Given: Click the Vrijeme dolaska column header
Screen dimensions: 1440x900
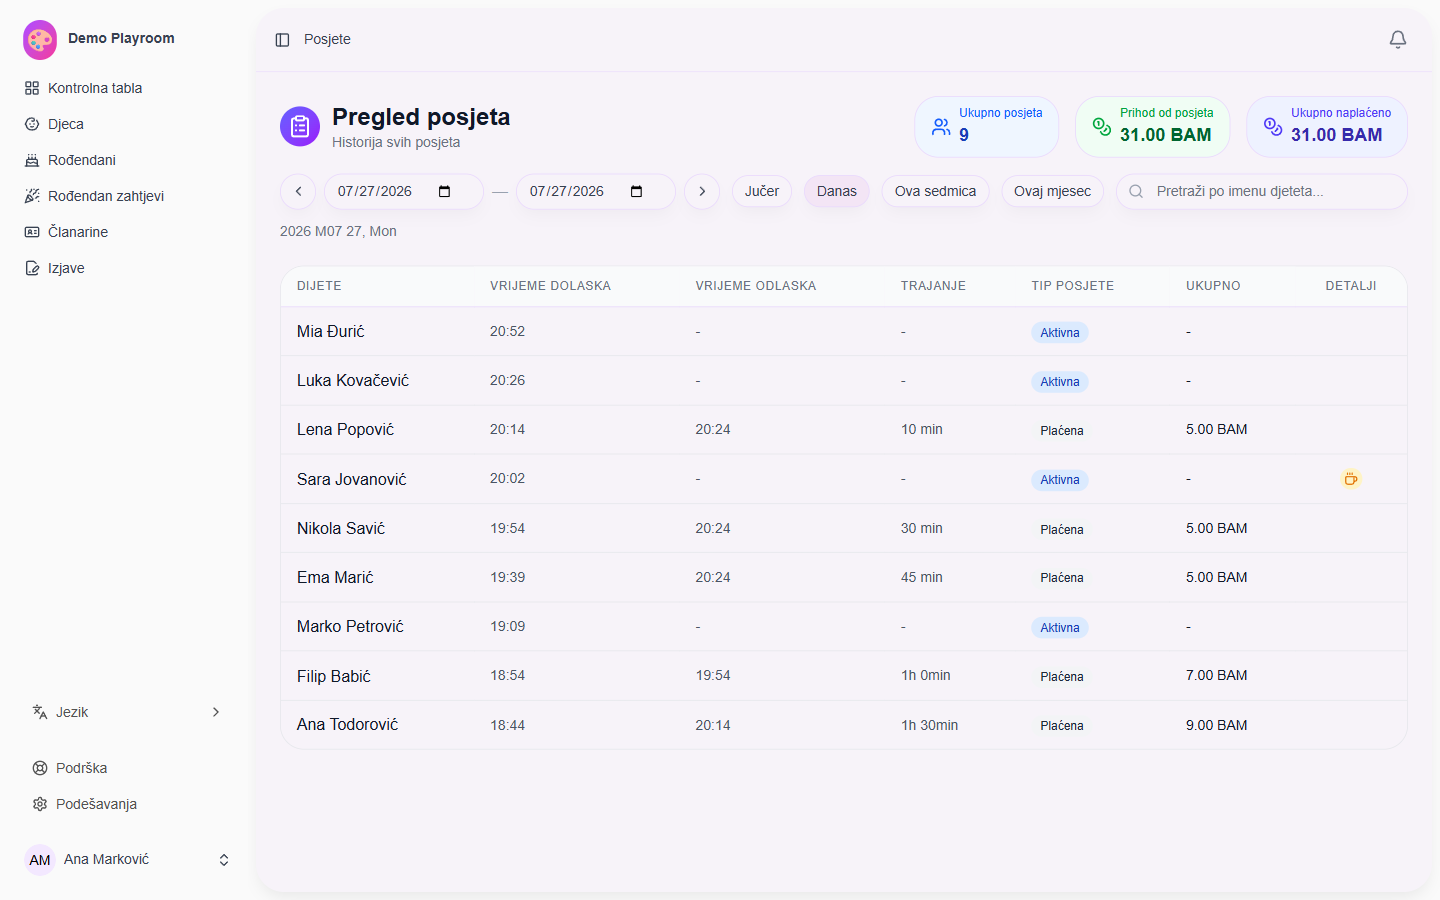Looking at the screenshot, I should click(x=551, y=286).
